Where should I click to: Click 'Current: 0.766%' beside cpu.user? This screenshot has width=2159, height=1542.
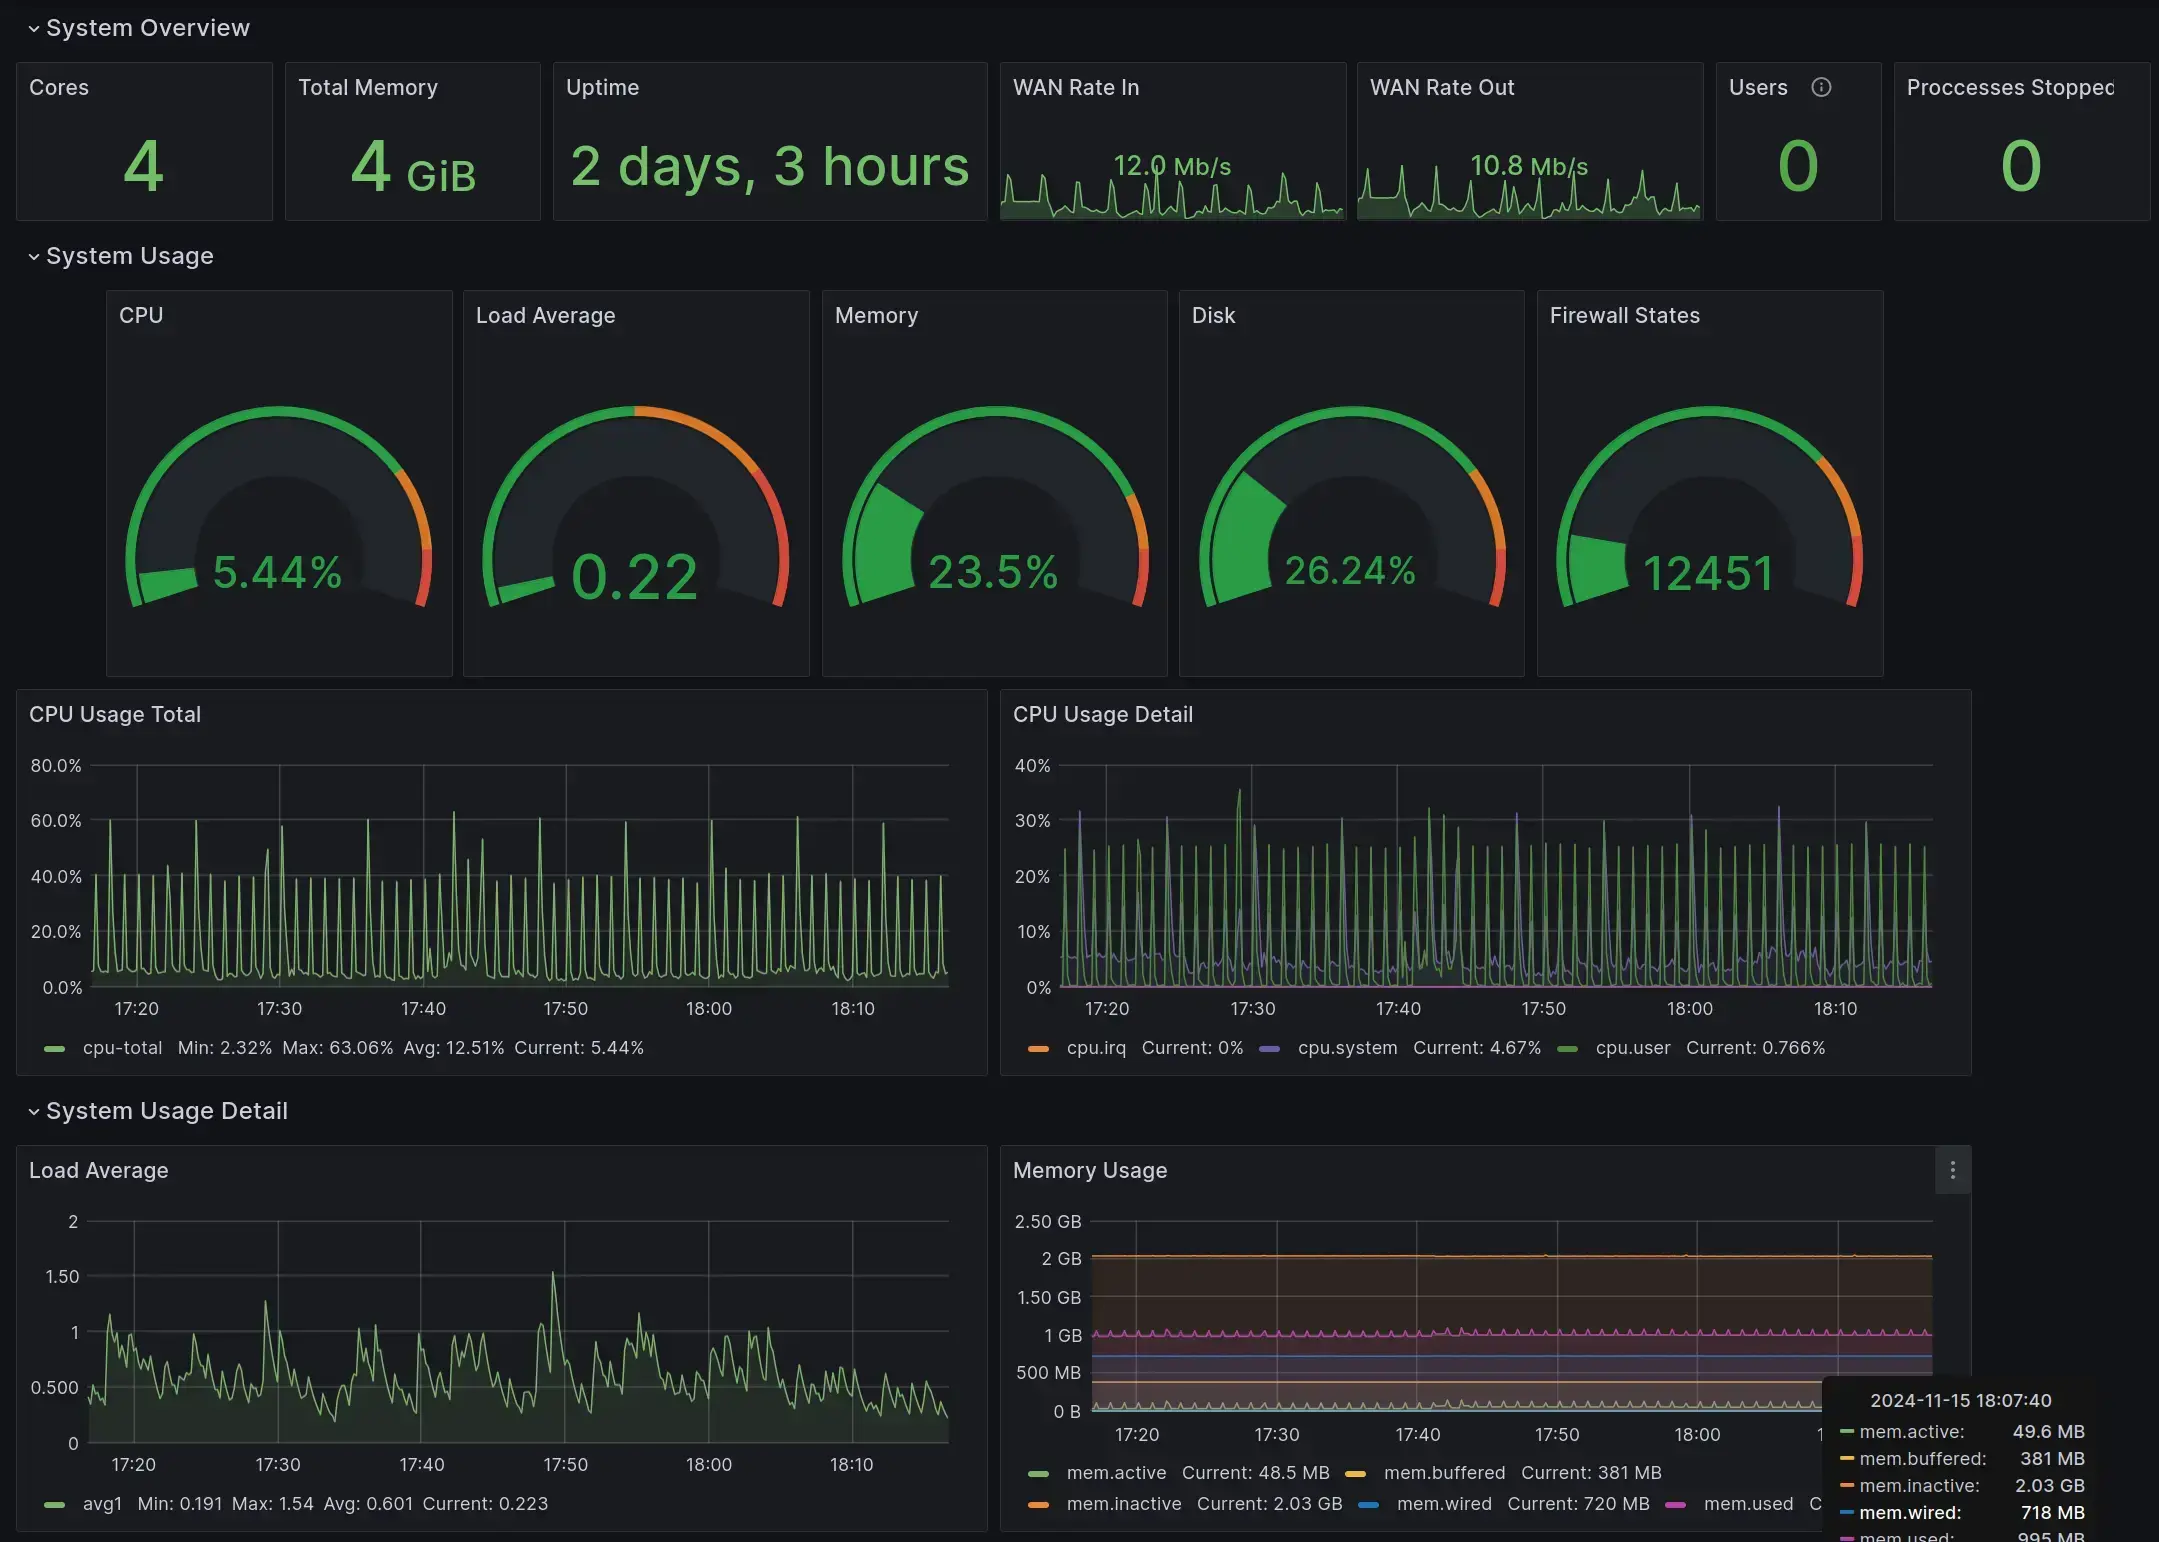[1756, 1048]
